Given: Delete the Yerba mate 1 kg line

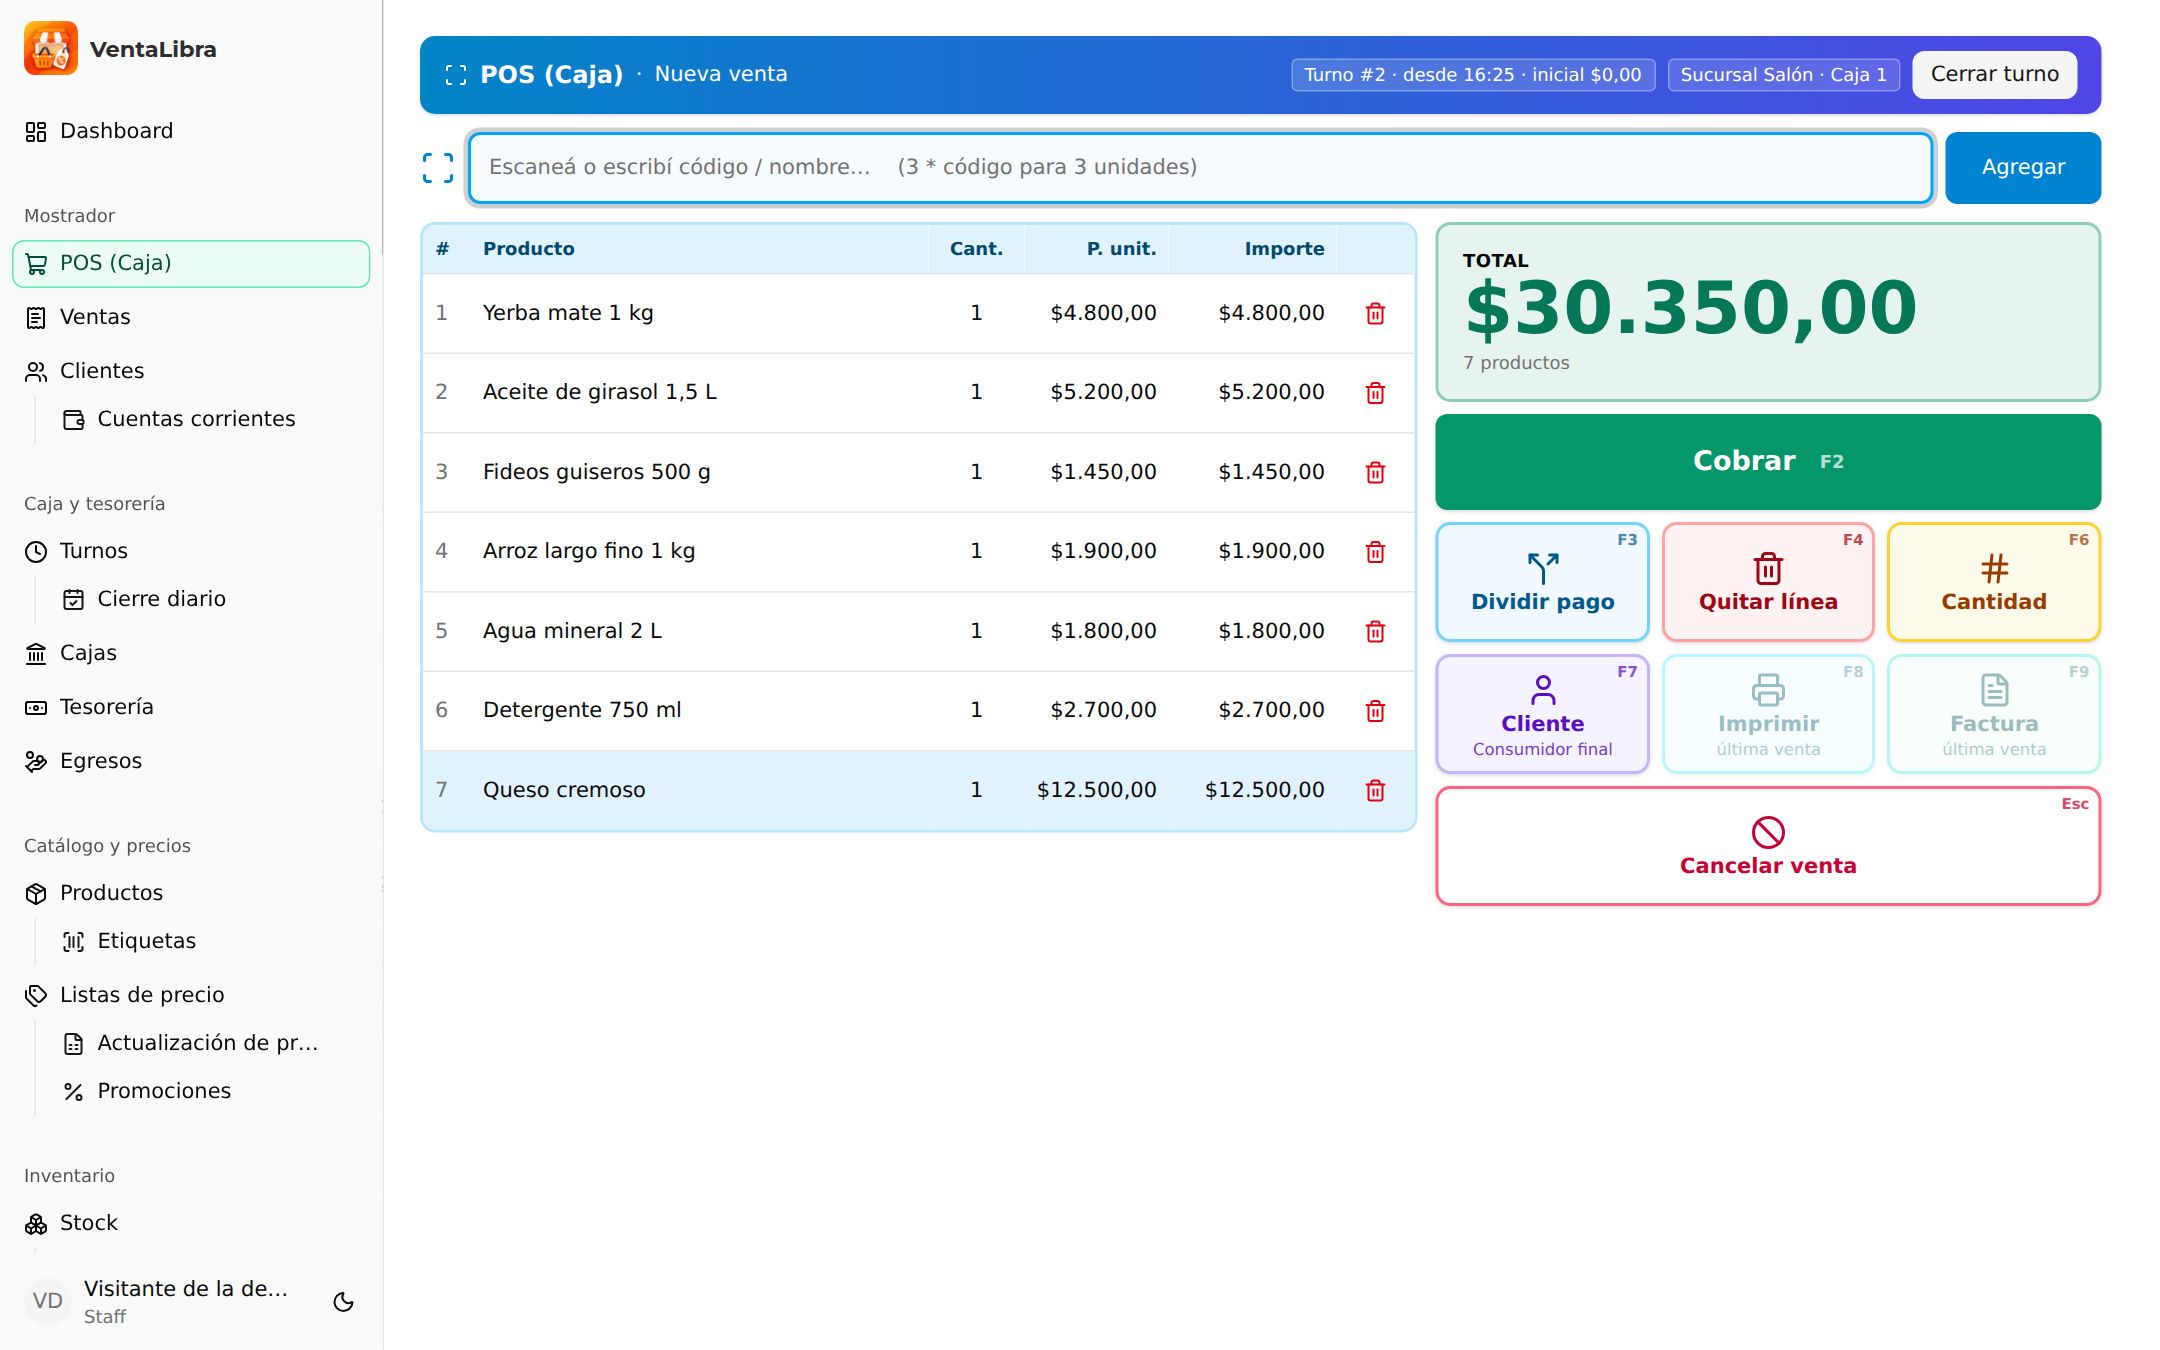Looking at the screenshot, I should [1375, 313].
